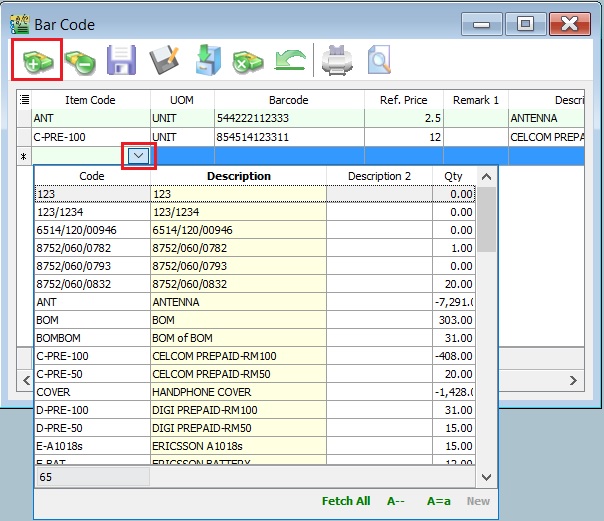Screen dimensions: 604x521
Task: Click the disk with blue arrow icon
Action: (x=206, y=61)
